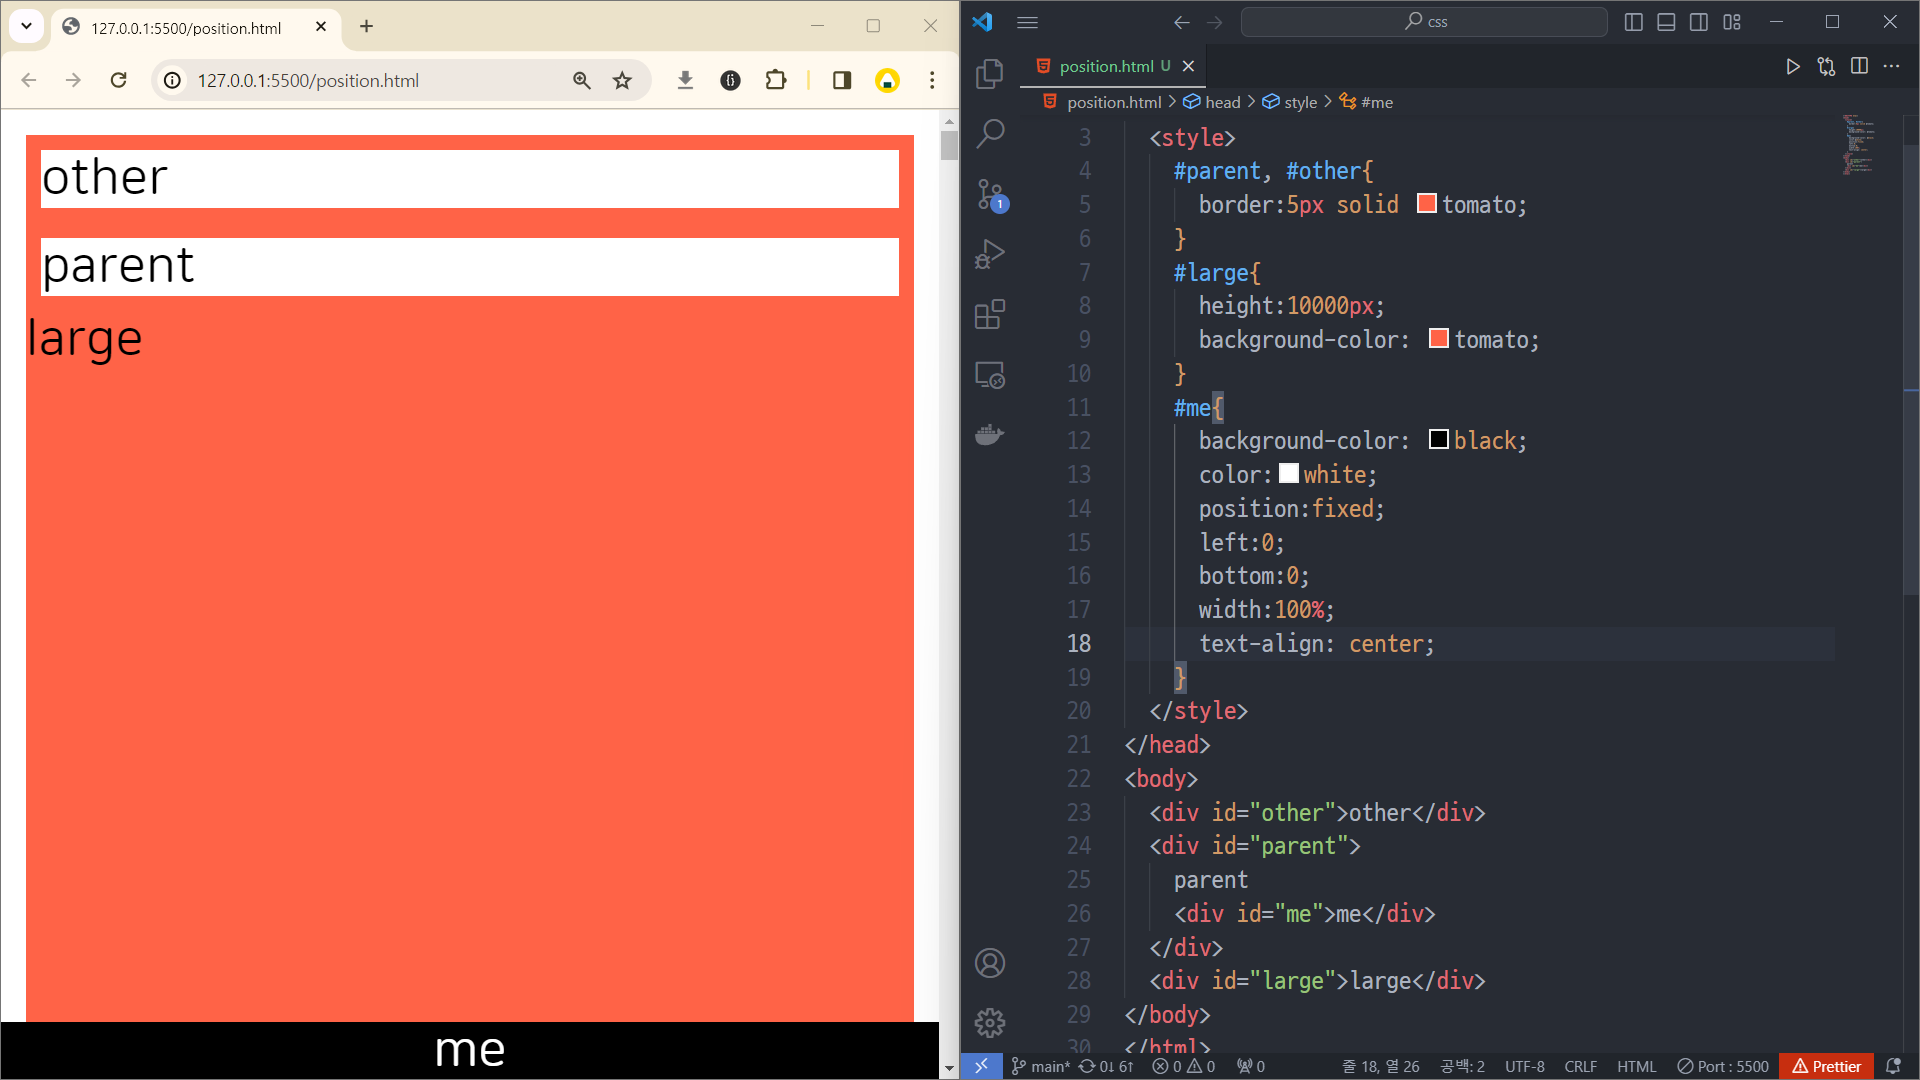This screenshot has width=1920, height=1080.
Task: Open the Extensions view
Action: [989, 315]
